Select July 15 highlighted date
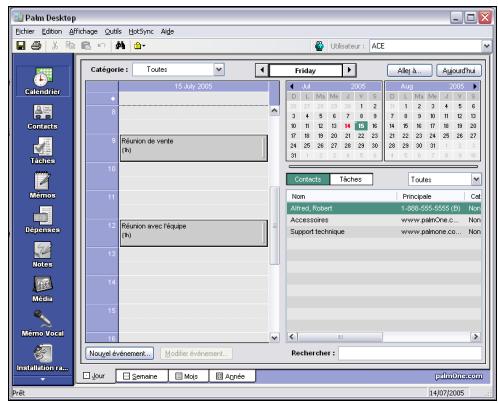Image resolution: width=498 pixels, height=403 pixels. 361,126
